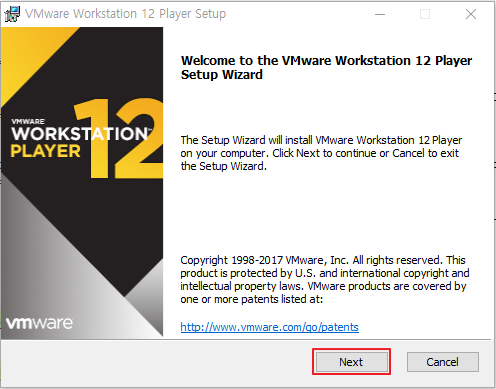Click the yellow PLAYER banner text
This screenshot has width=496, height=389.
click(45, 151)
